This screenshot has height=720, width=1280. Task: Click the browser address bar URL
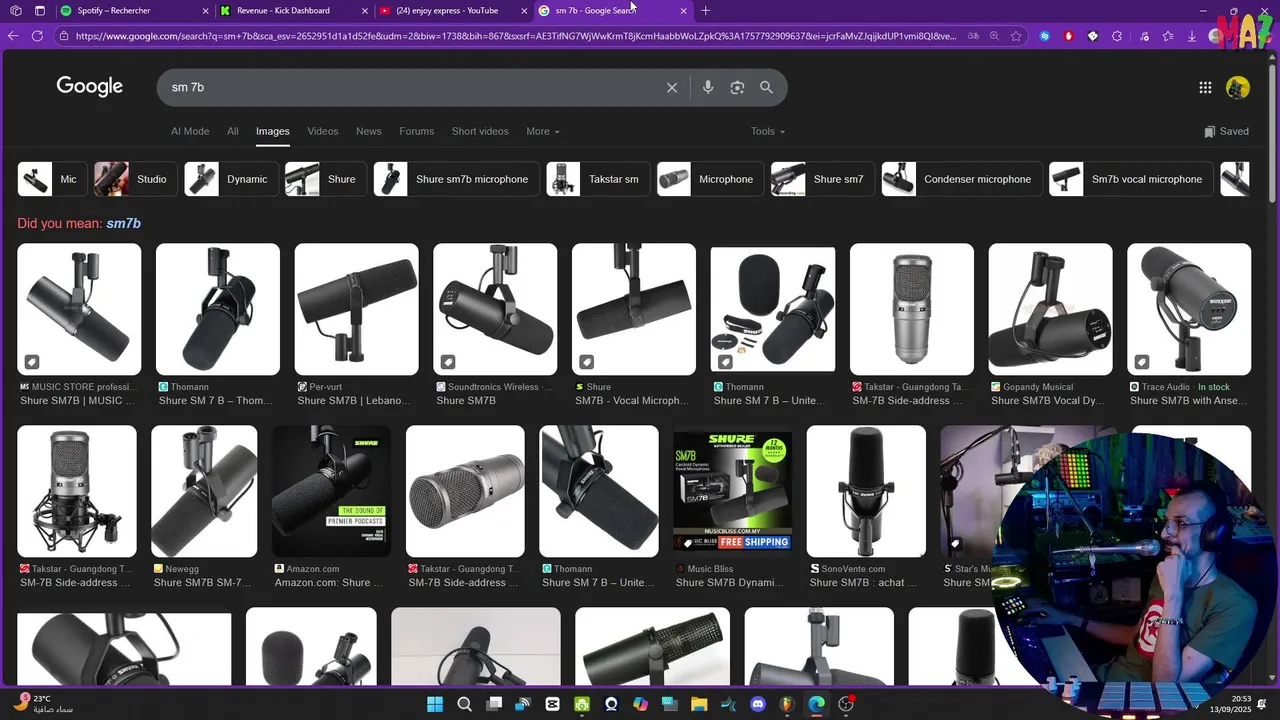click(515, 36)
